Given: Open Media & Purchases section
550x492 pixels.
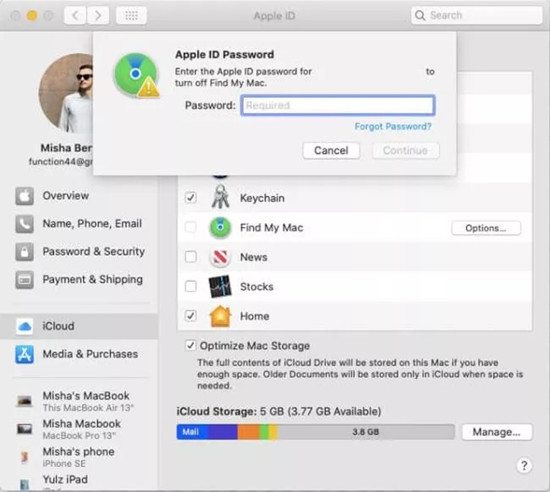Looking at the screenshot, I should pos(80,354).
